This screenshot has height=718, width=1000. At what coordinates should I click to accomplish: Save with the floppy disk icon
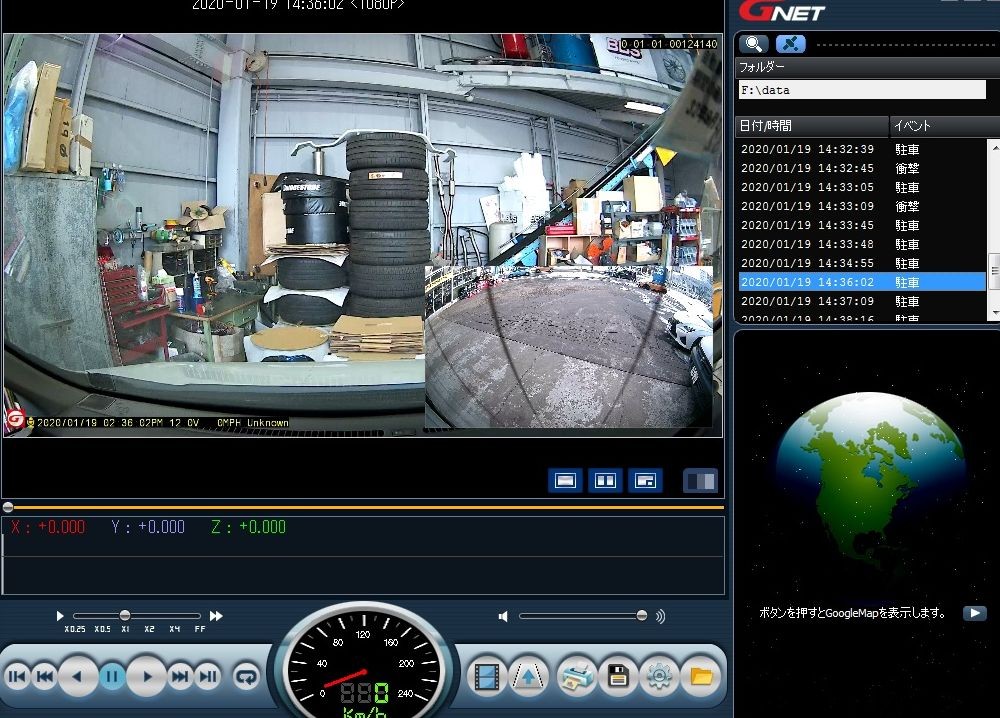[x=617, y=676]
